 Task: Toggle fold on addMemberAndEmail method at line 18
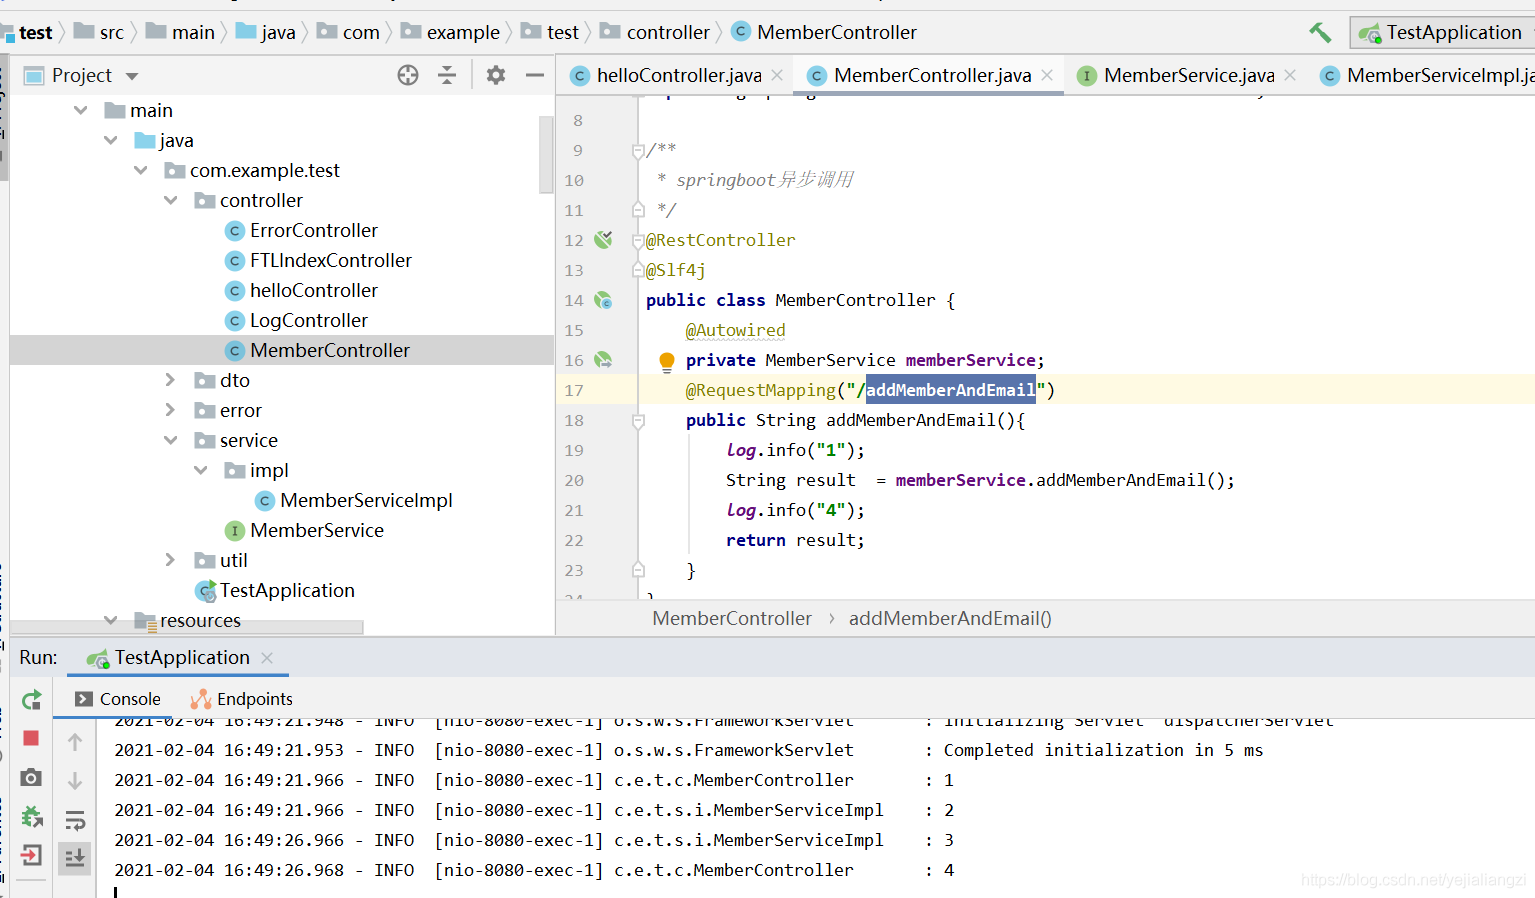pyautogui.click(x=638, y=421)
